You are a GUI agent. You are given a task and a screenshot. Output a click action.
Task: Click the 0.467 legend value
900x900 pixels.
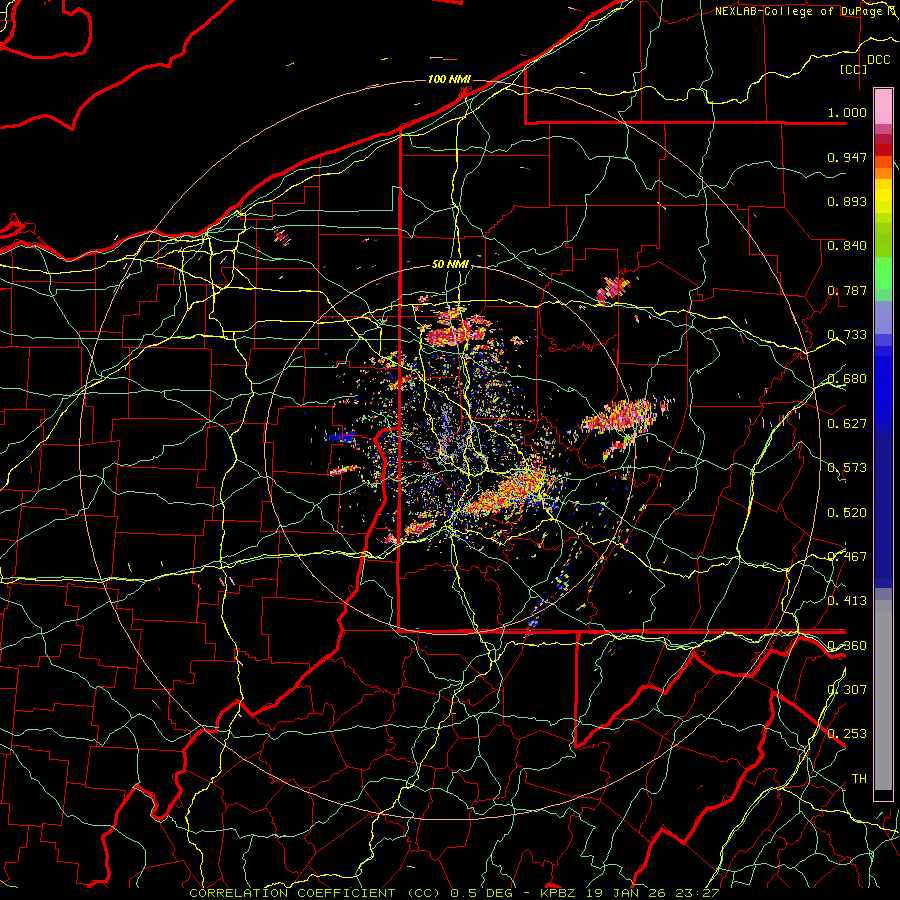pos(847,556)
